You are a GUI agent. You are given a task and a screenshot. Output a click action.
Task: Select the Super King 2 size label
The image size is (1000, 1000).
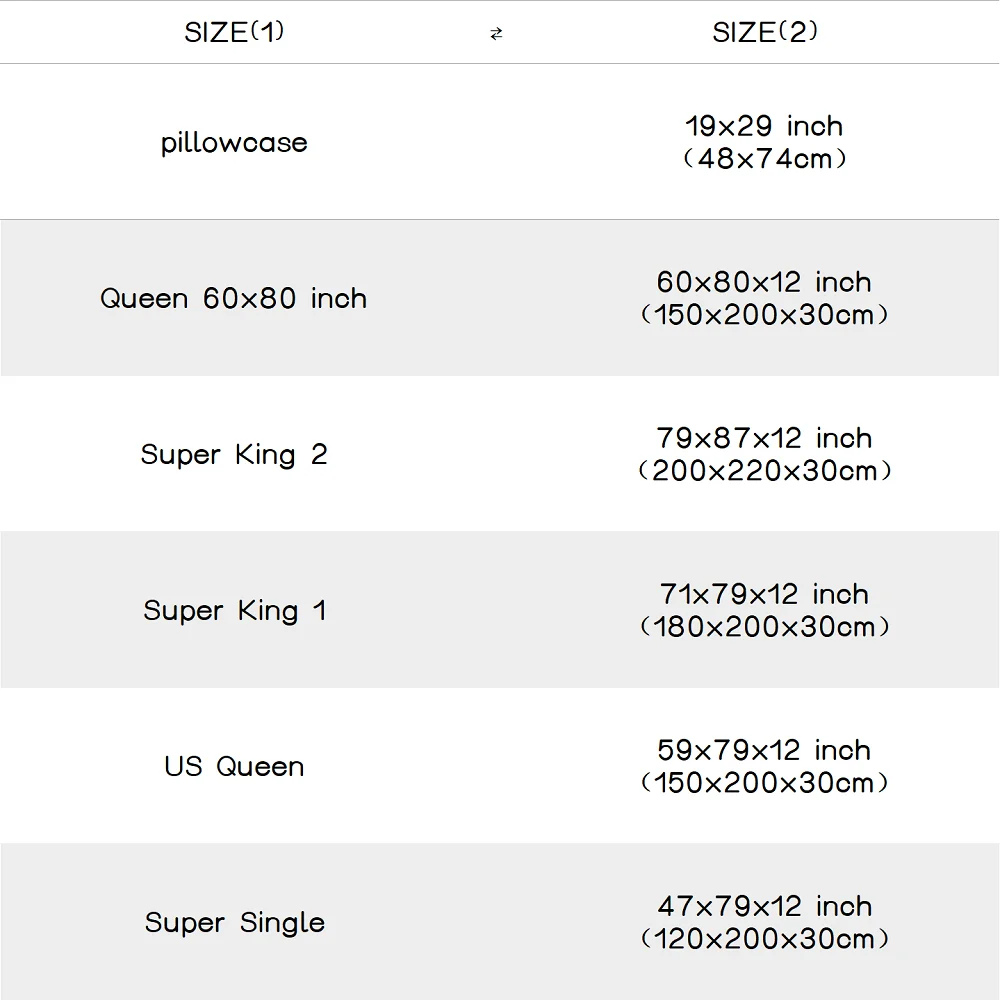(234, 455)
